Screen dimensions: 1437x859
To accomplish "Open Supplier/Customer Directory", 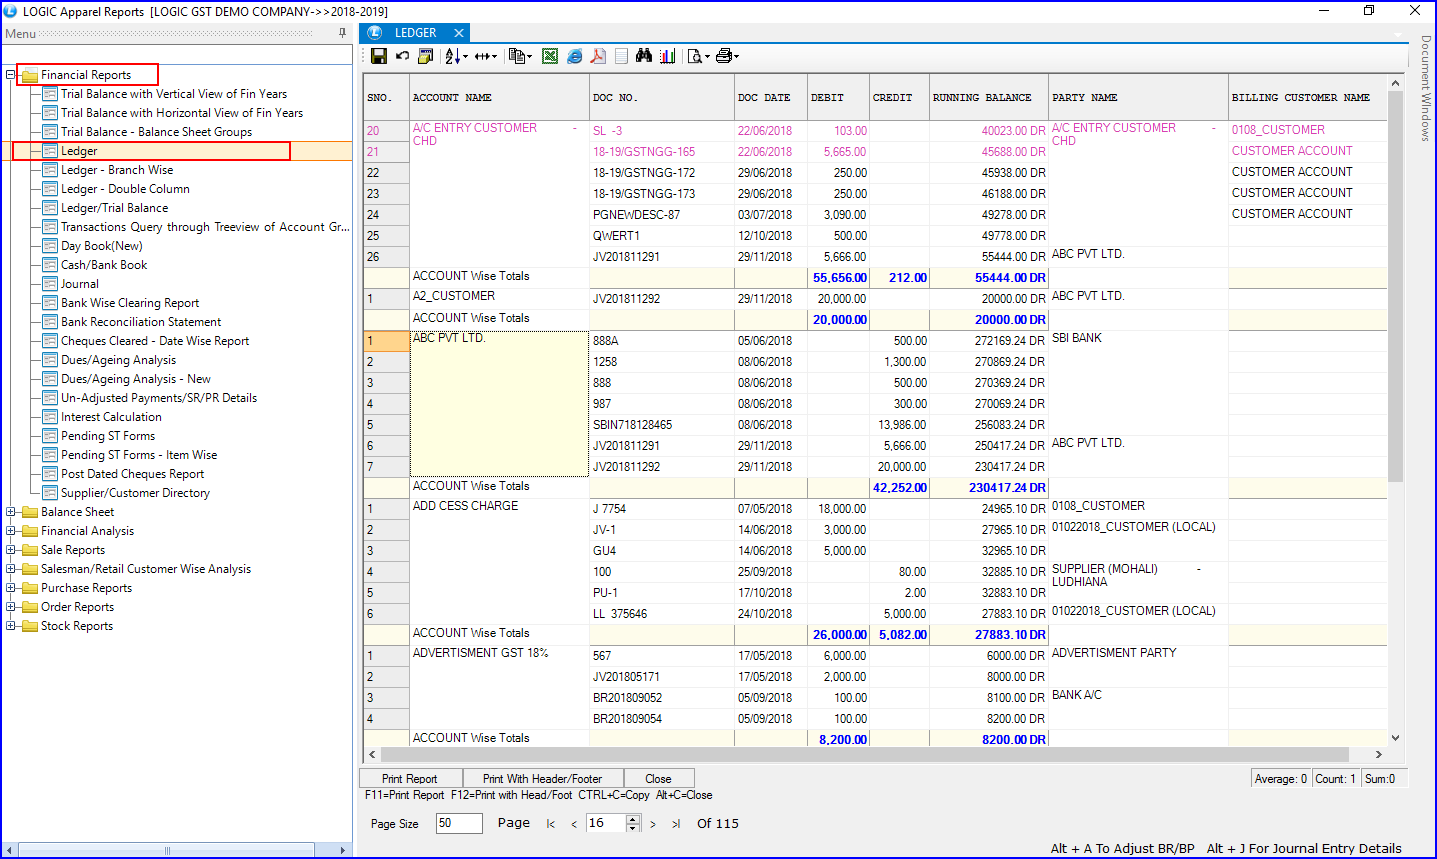I will (135, 493).
